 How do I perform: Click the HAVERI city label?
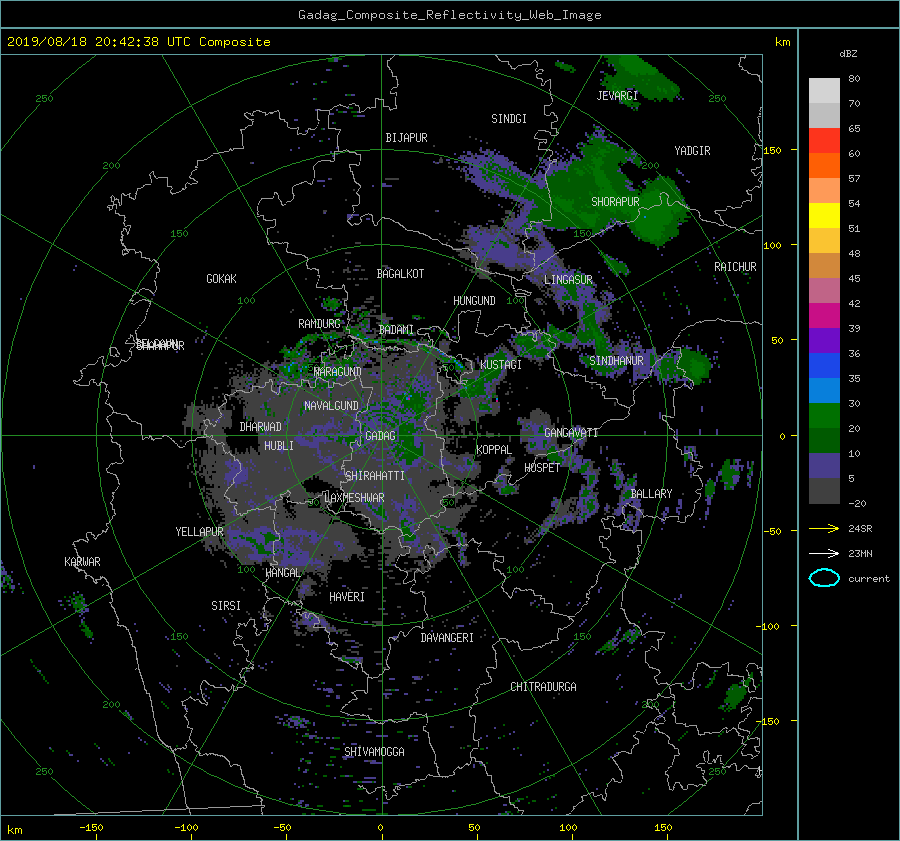(347, 597)
